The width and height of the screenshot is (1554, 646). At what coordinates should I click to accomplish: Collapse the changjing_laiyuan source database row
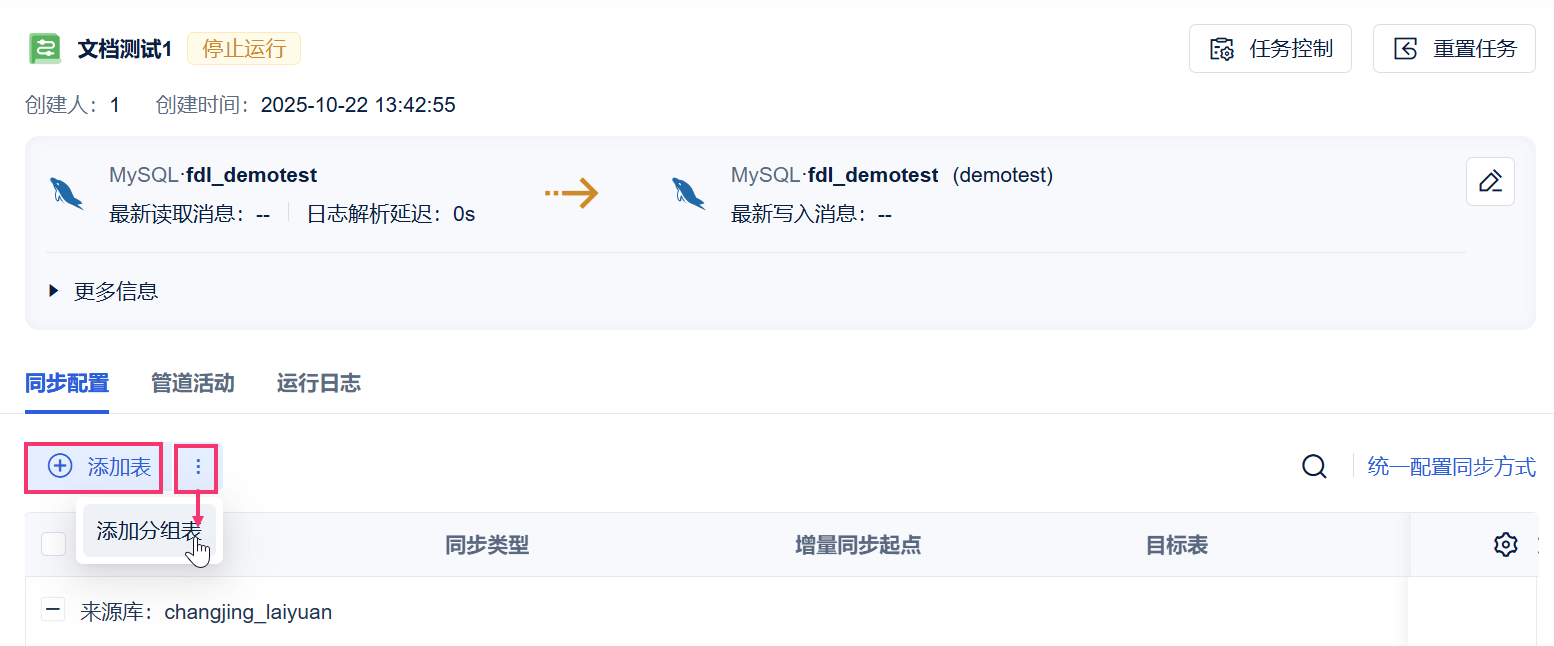(x=54, y=610)
